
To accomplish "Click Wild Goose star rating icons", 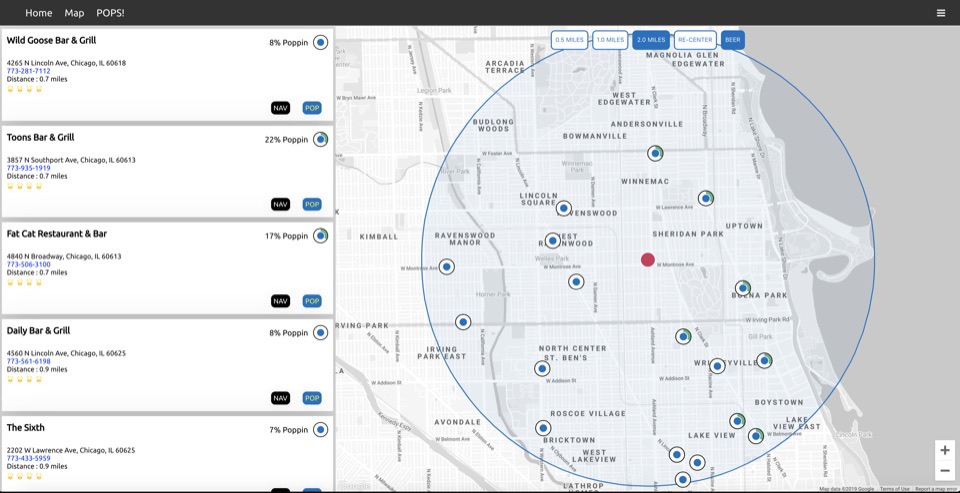I will coord(24,89).
